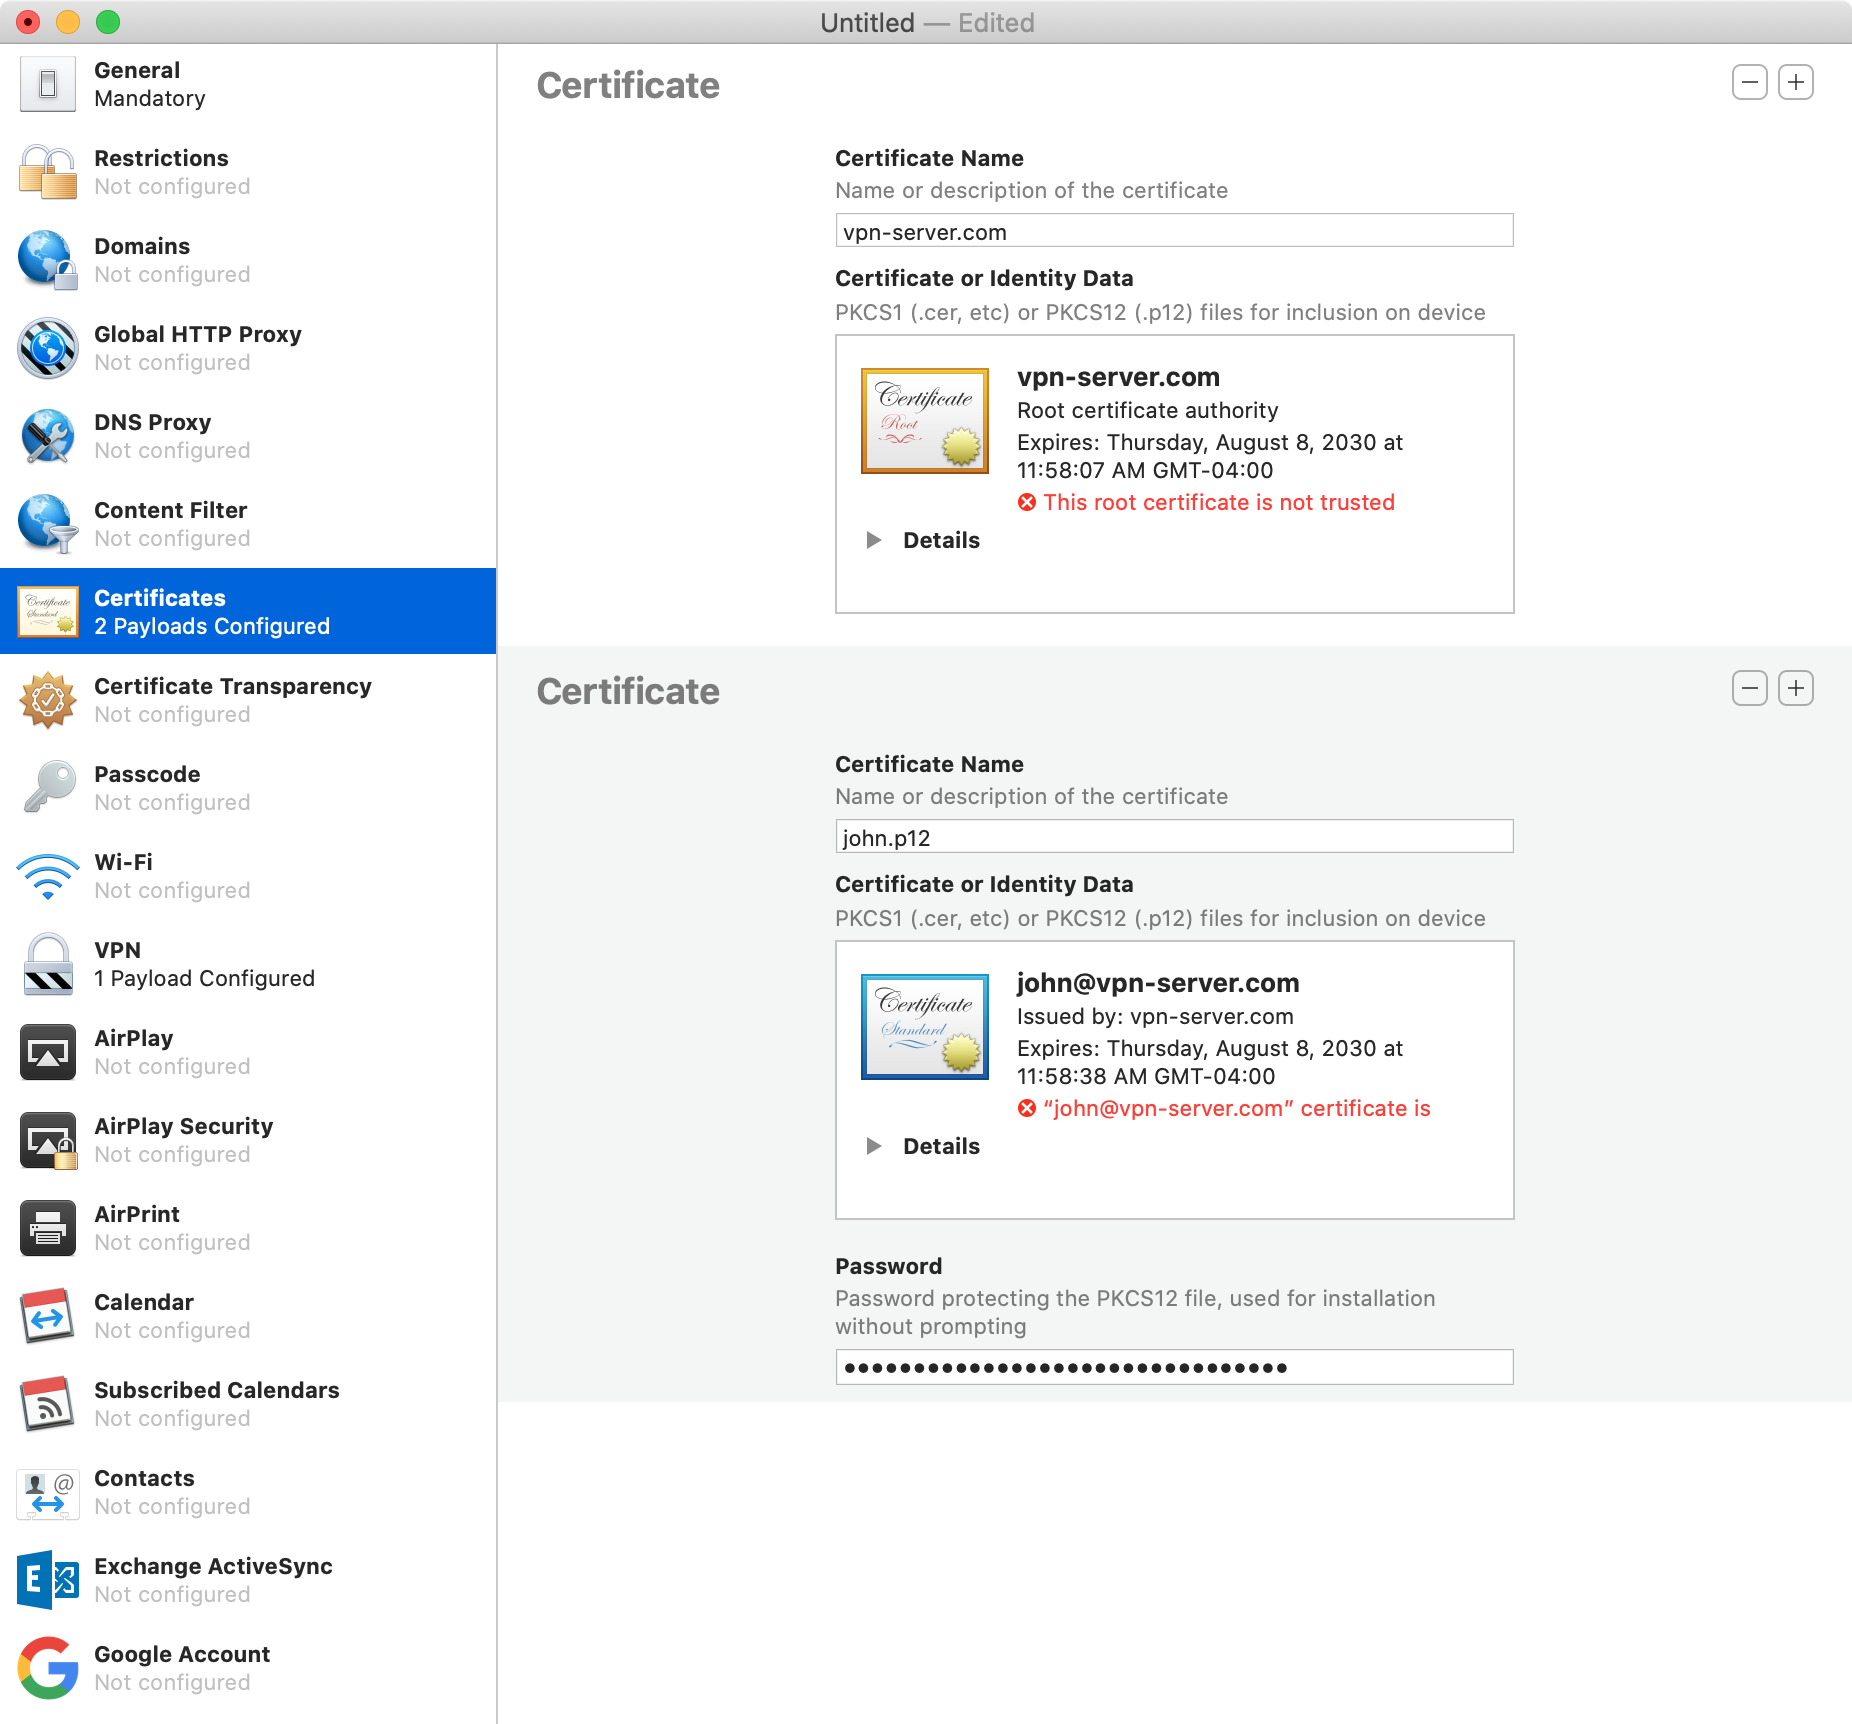
Task: Select Subscribed Calendars label in sidebar
Action: point(217,1390)
